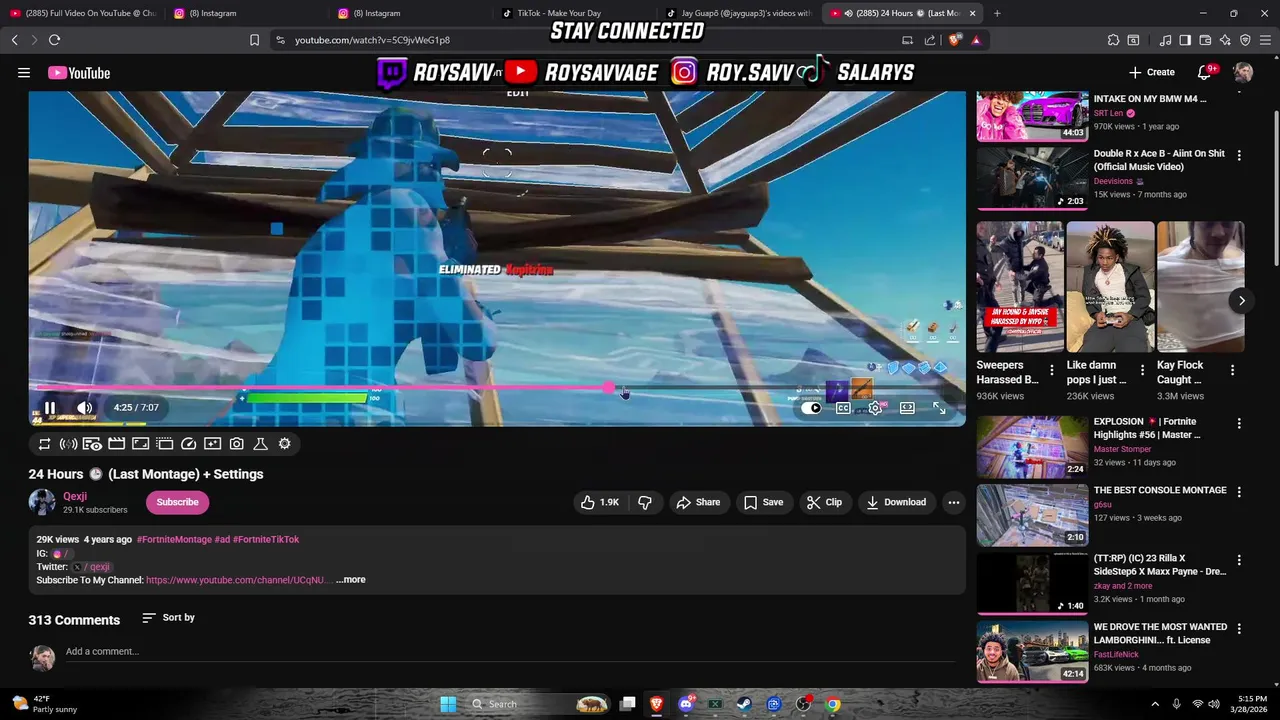Image resolution: width=1280 pixels, height=720 pixels.
Task: Click the sparkle filter icon below player
Action: [x=212, y=444]
